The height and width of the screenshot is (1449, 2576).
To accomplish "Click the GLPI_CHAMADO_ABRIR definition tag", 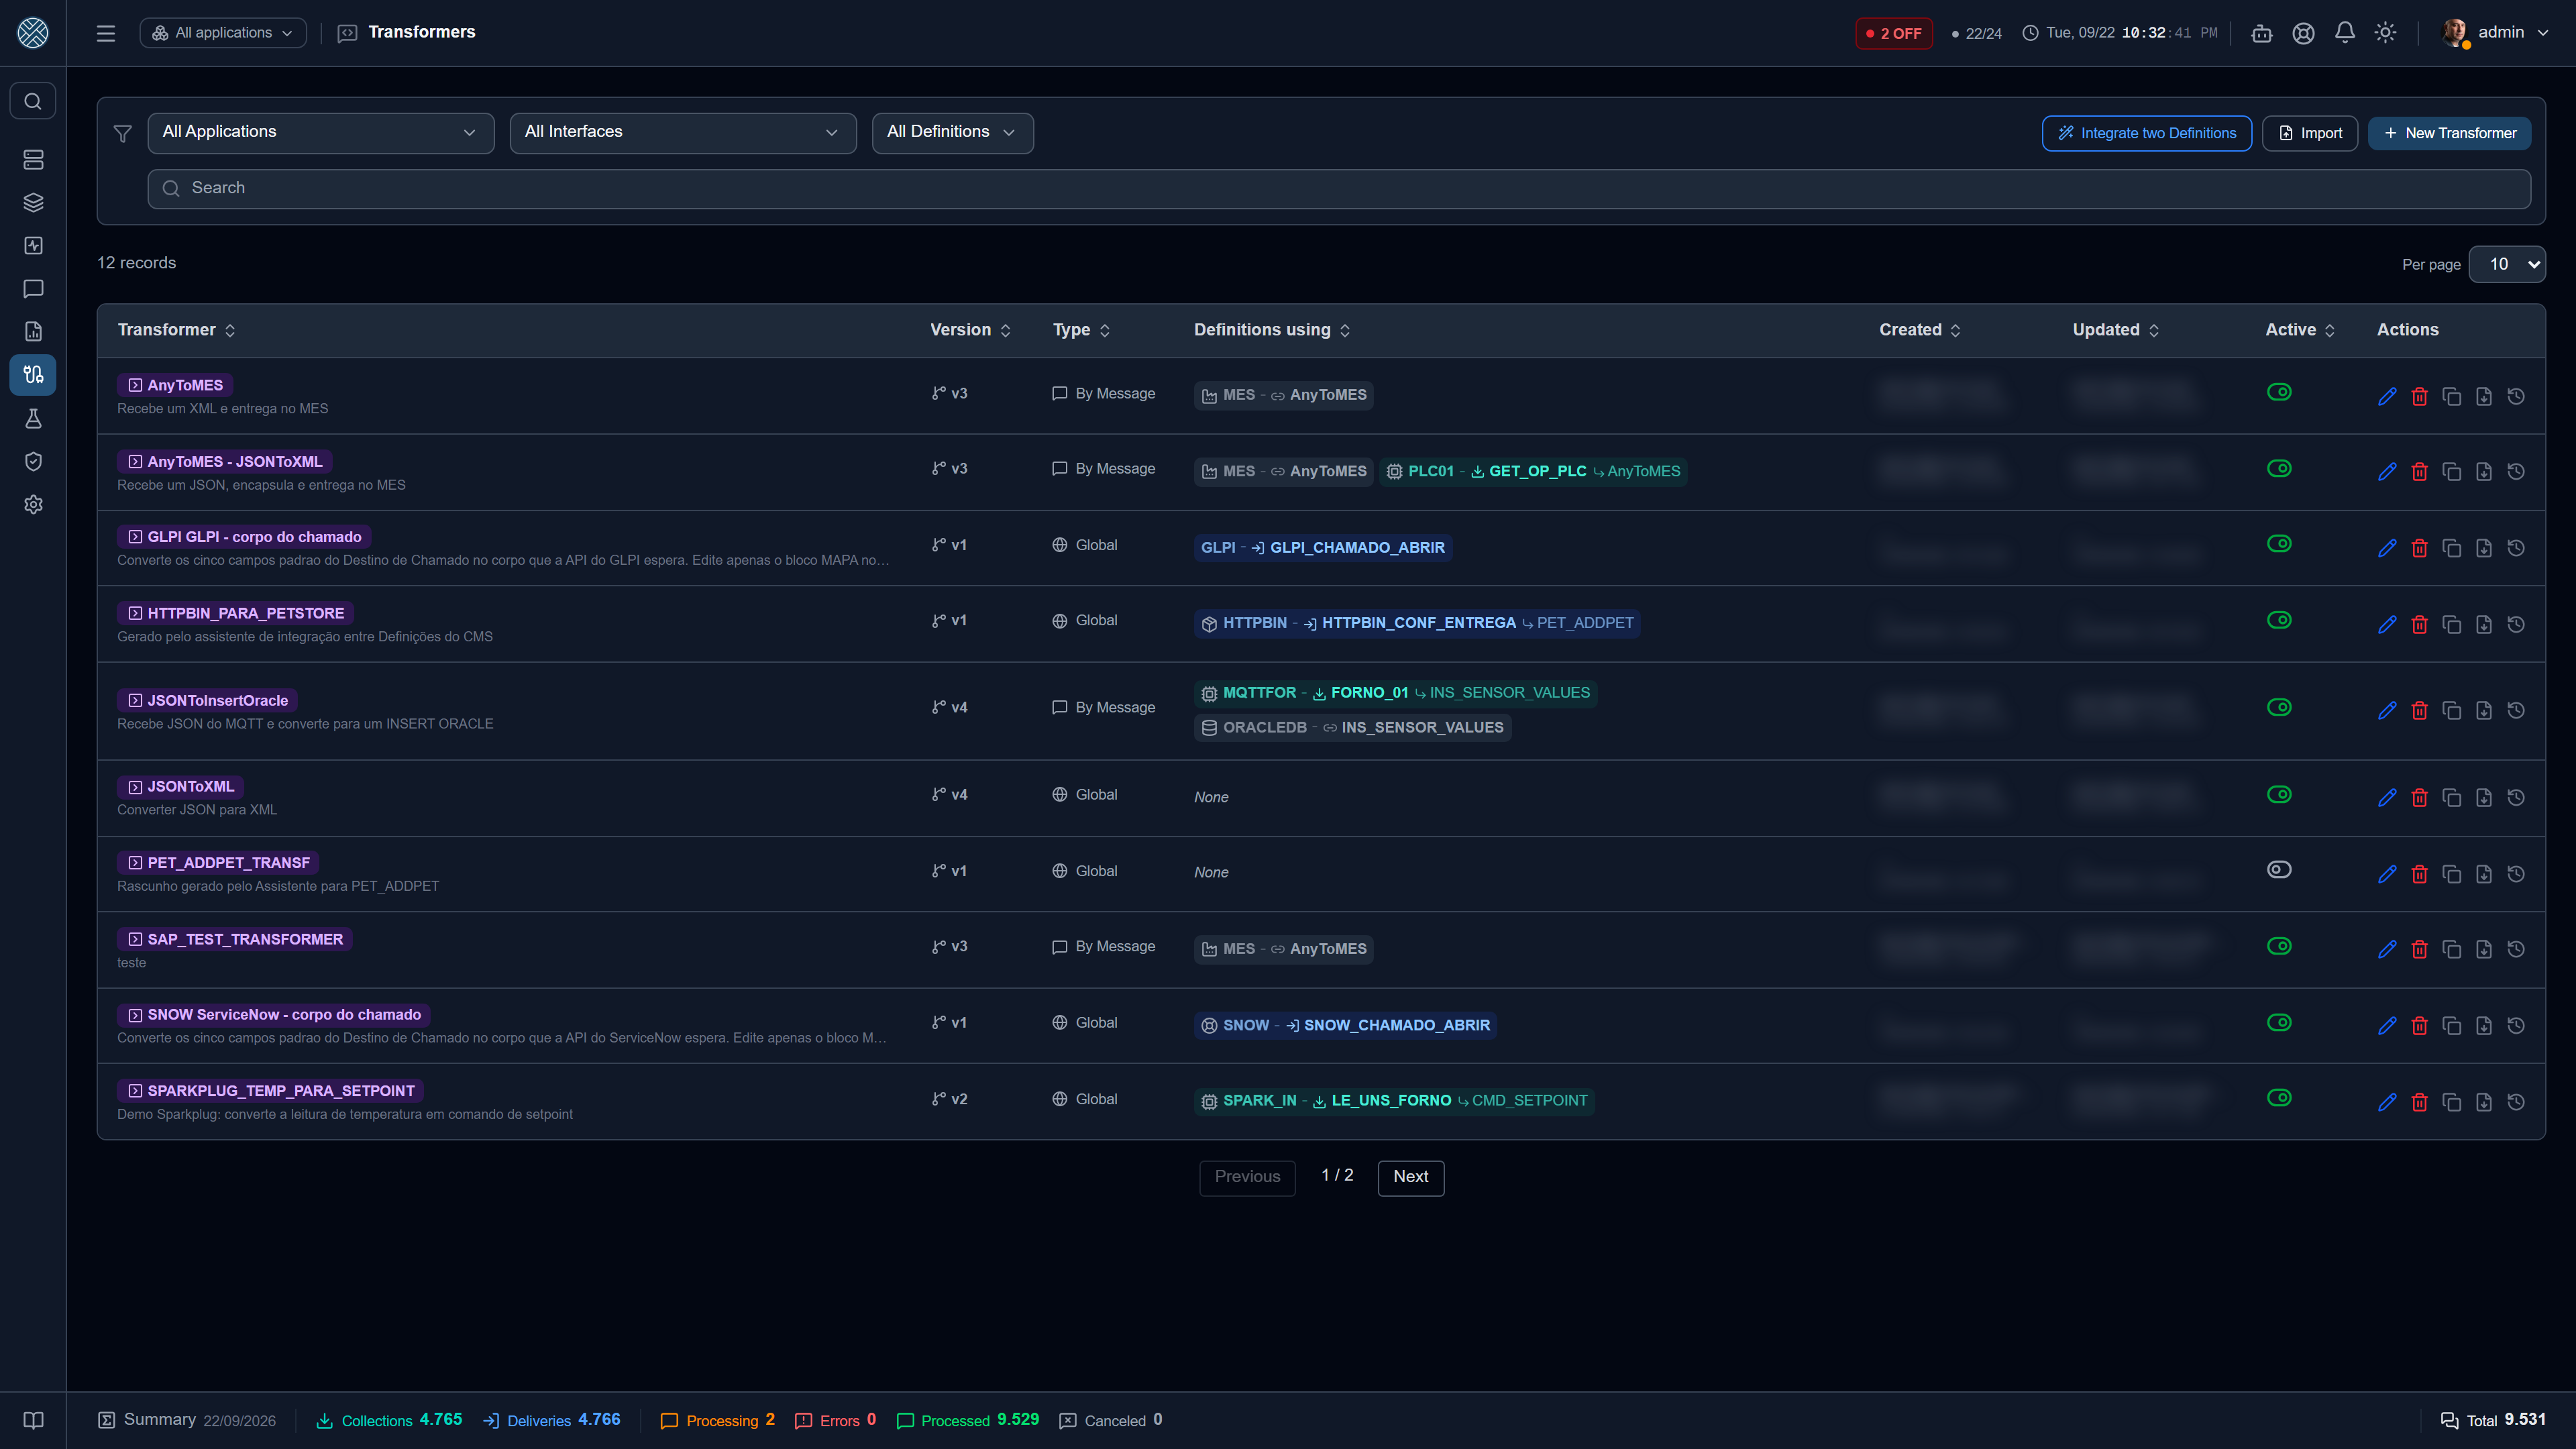I will click(1322, 547).
